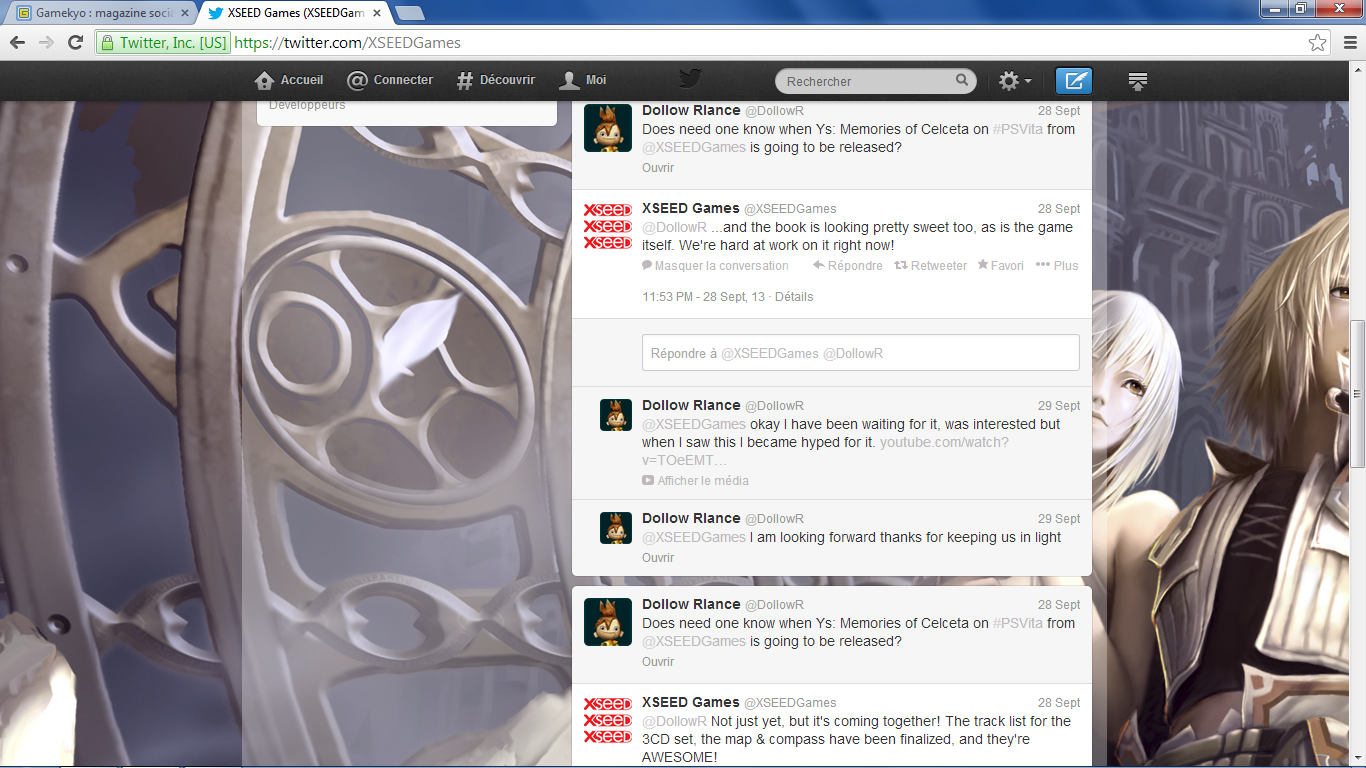This screenshot has height=768, width=1366.
Task: Click @XSEEDGames handle beside XSEED Games name
Action: click(790, 209)
